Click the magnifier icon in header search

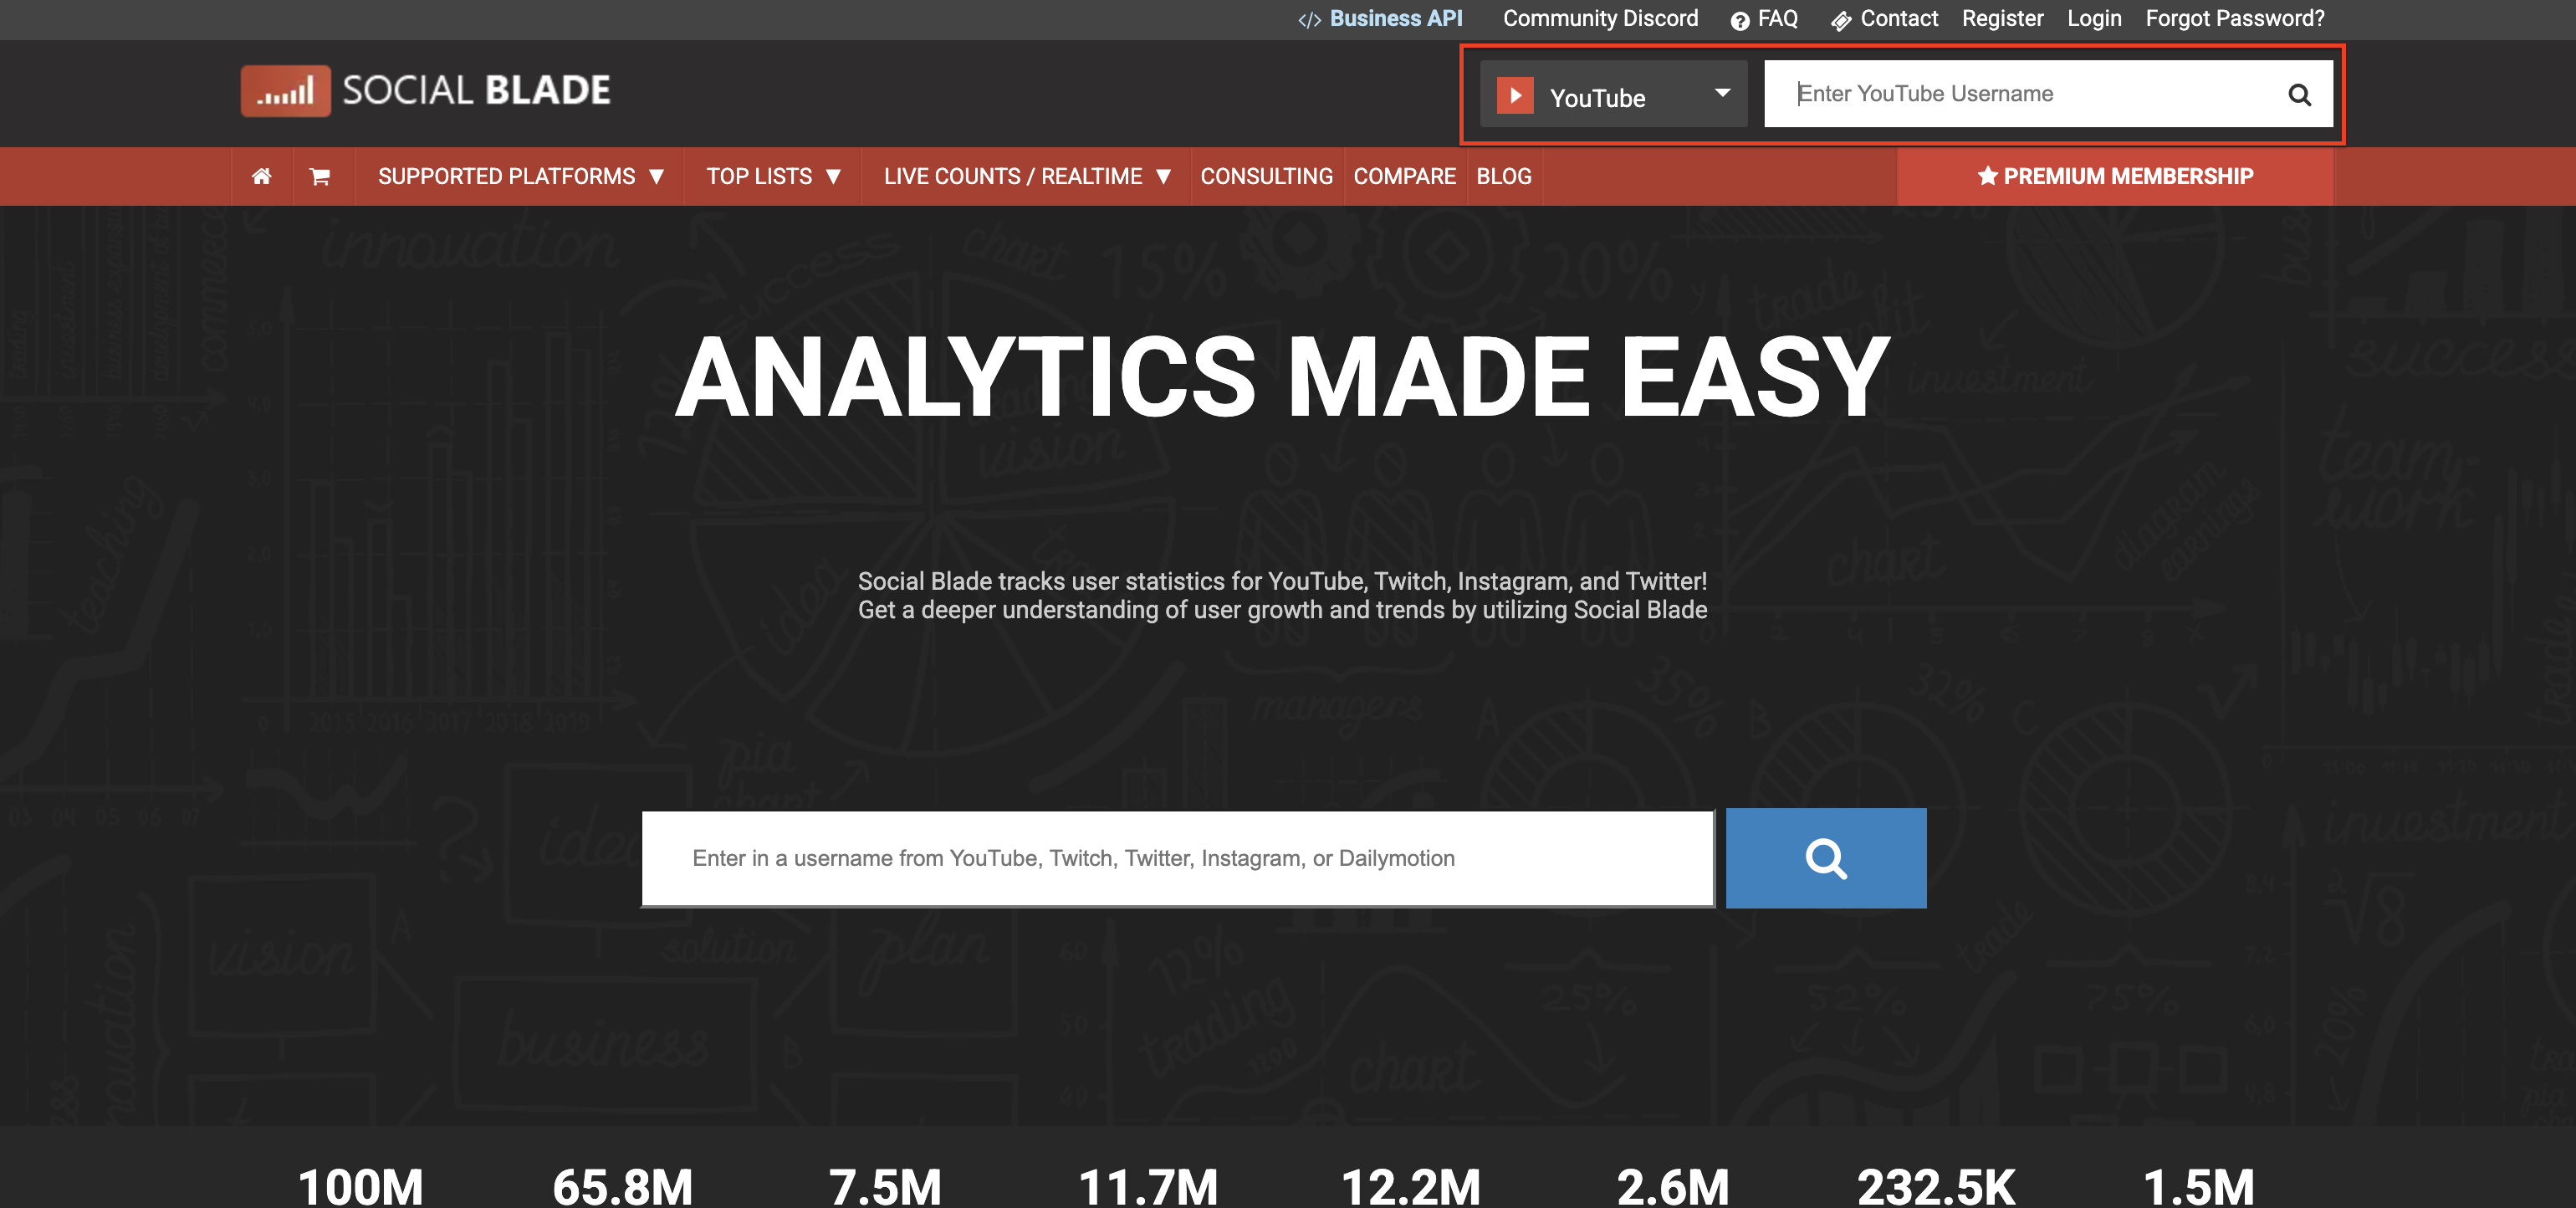pyautogui.click(x=2299, y=94)
